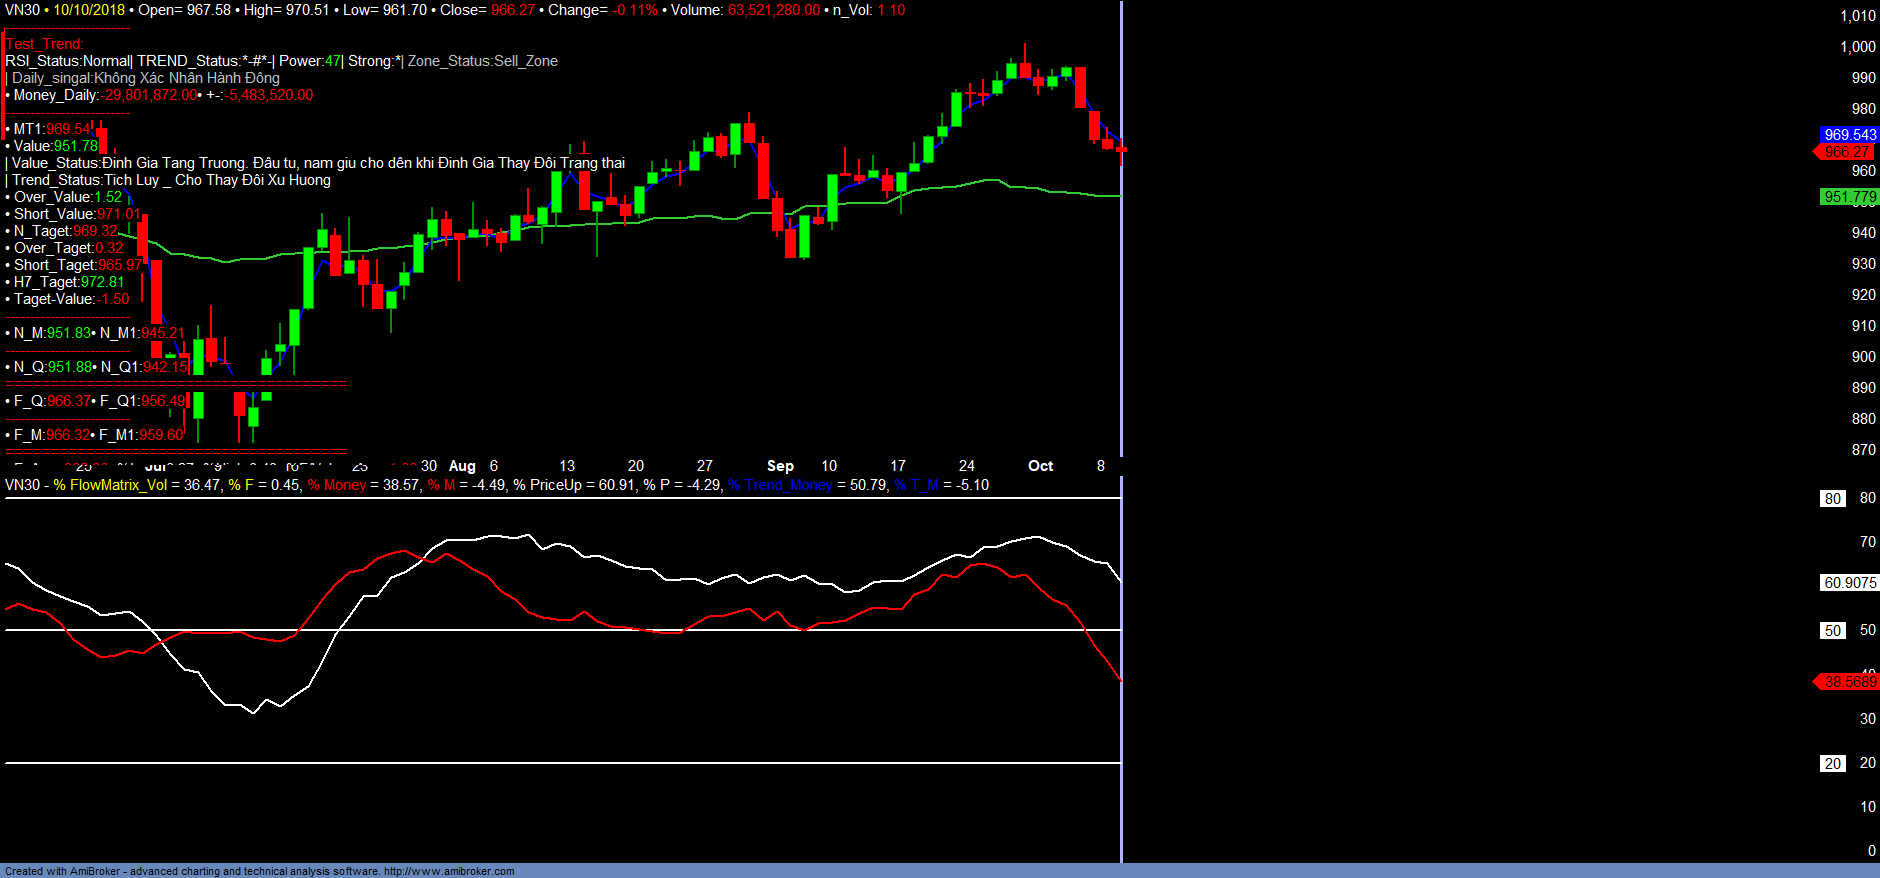Click the VN30 ticker symbol in the chart header

point(22,10)
